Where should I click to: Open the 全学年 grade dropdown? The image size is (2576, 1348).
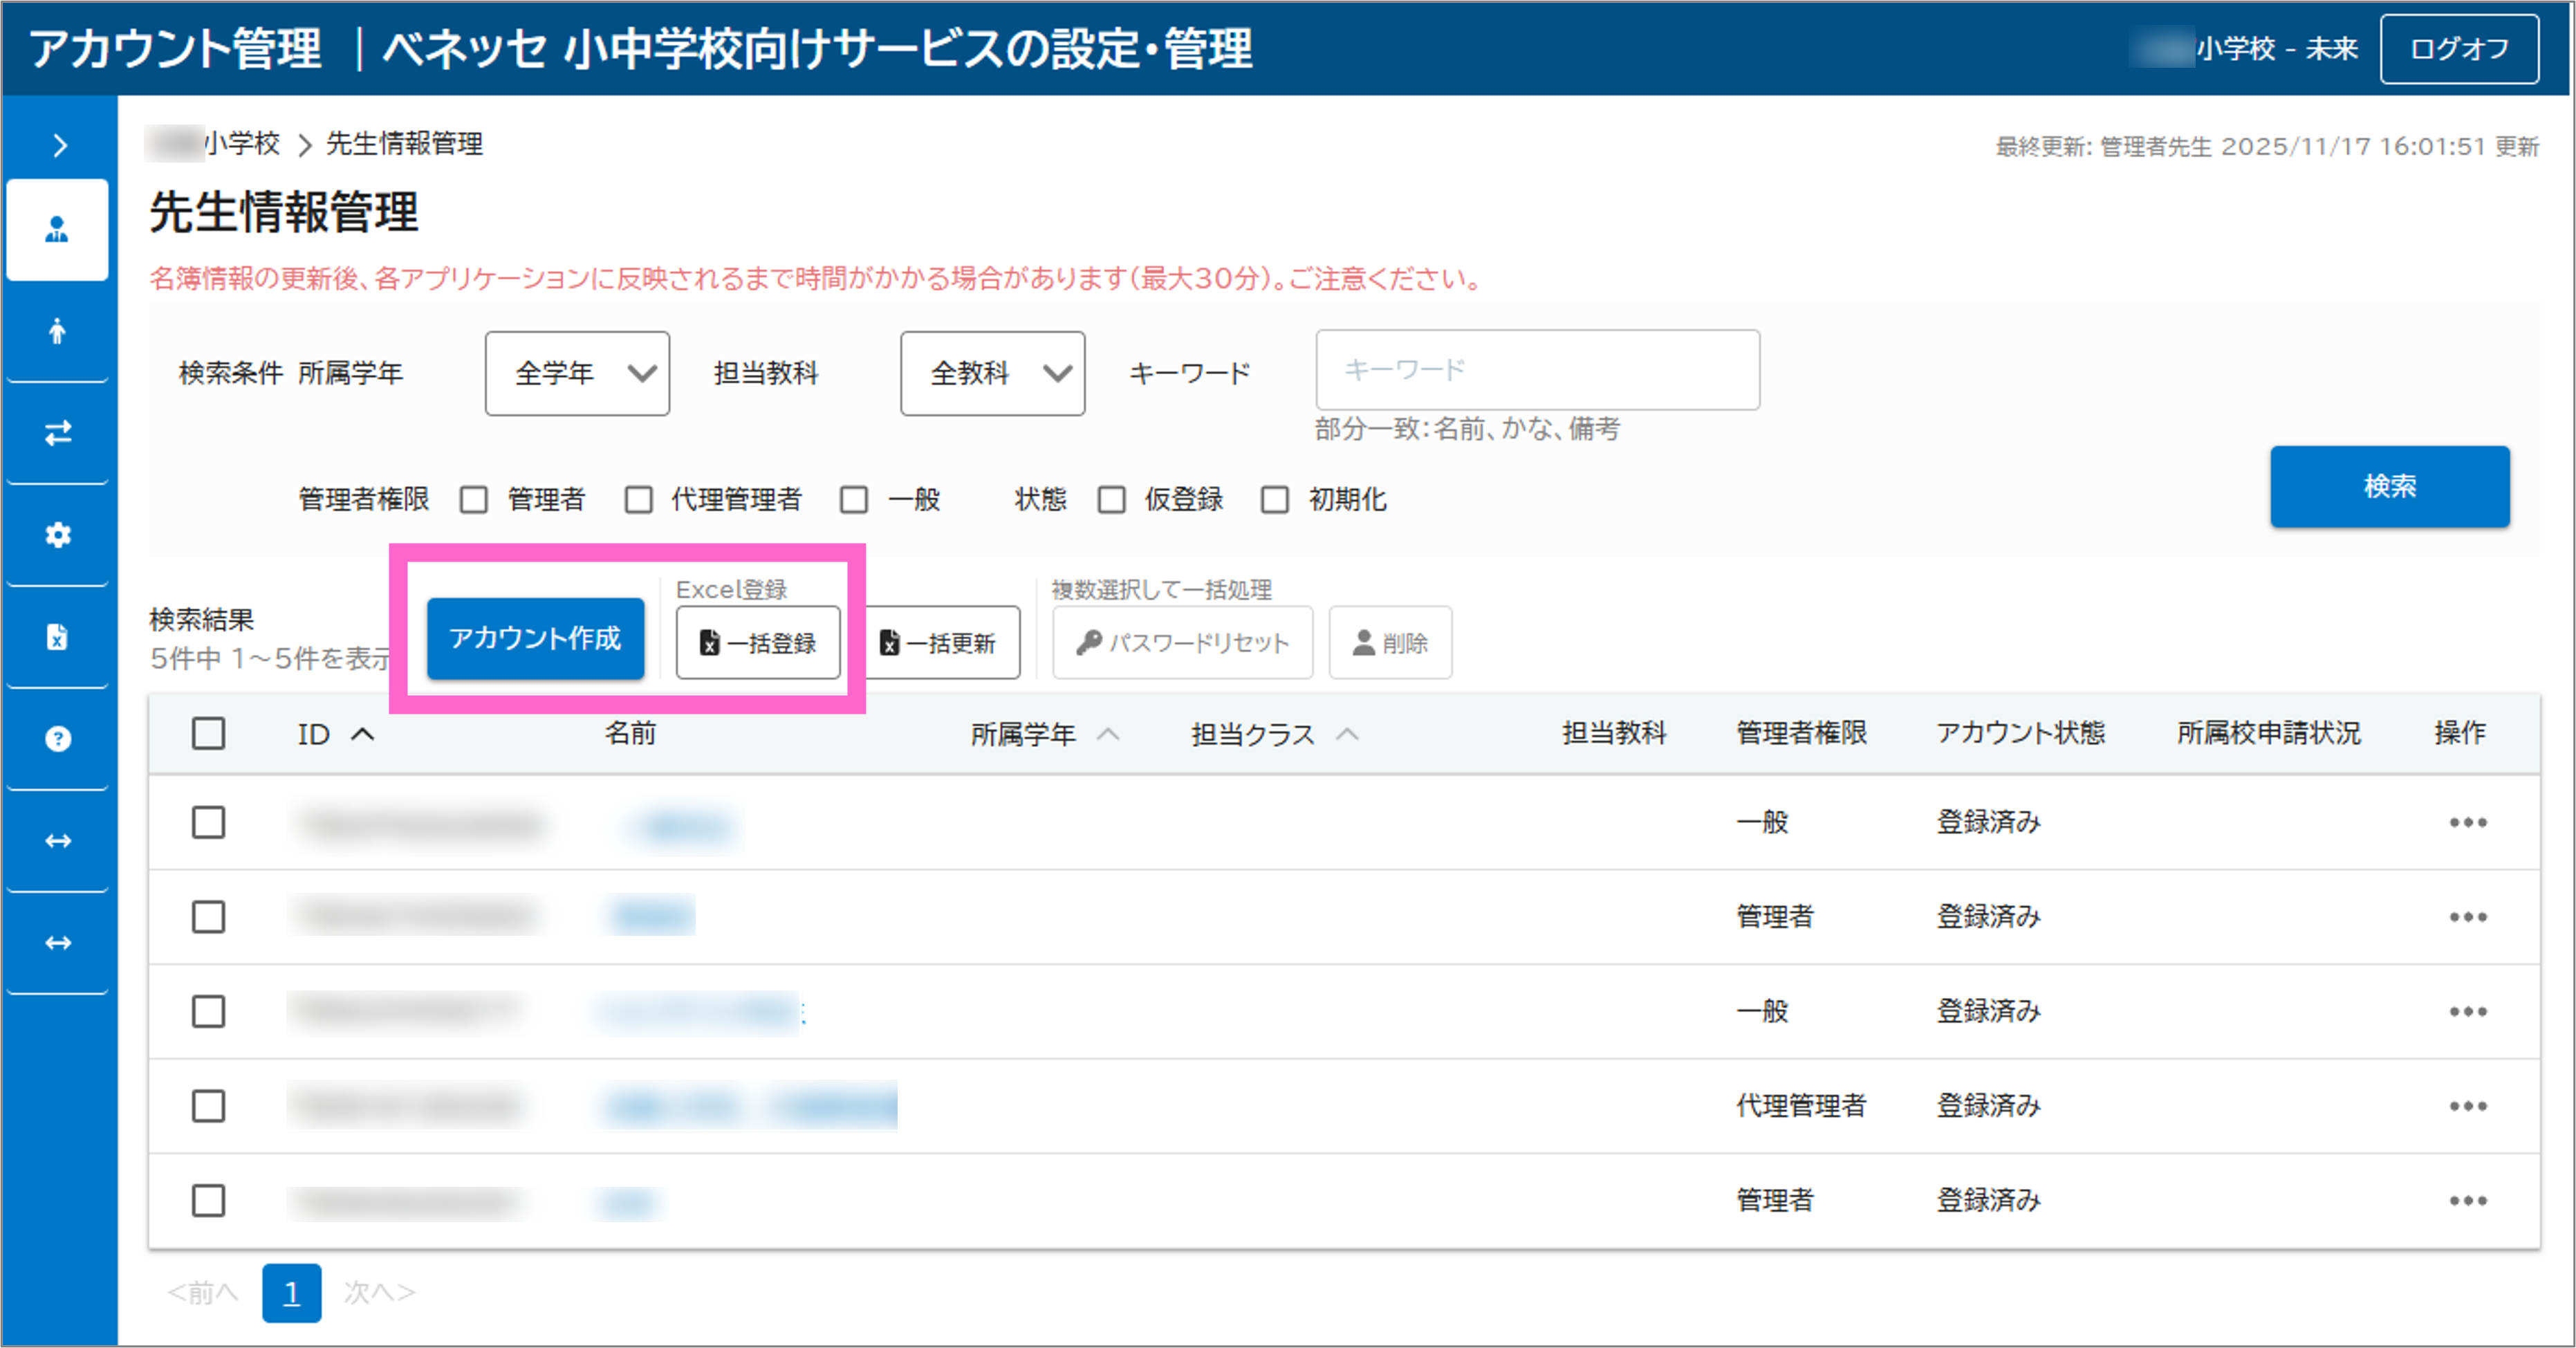click(577, 373)
